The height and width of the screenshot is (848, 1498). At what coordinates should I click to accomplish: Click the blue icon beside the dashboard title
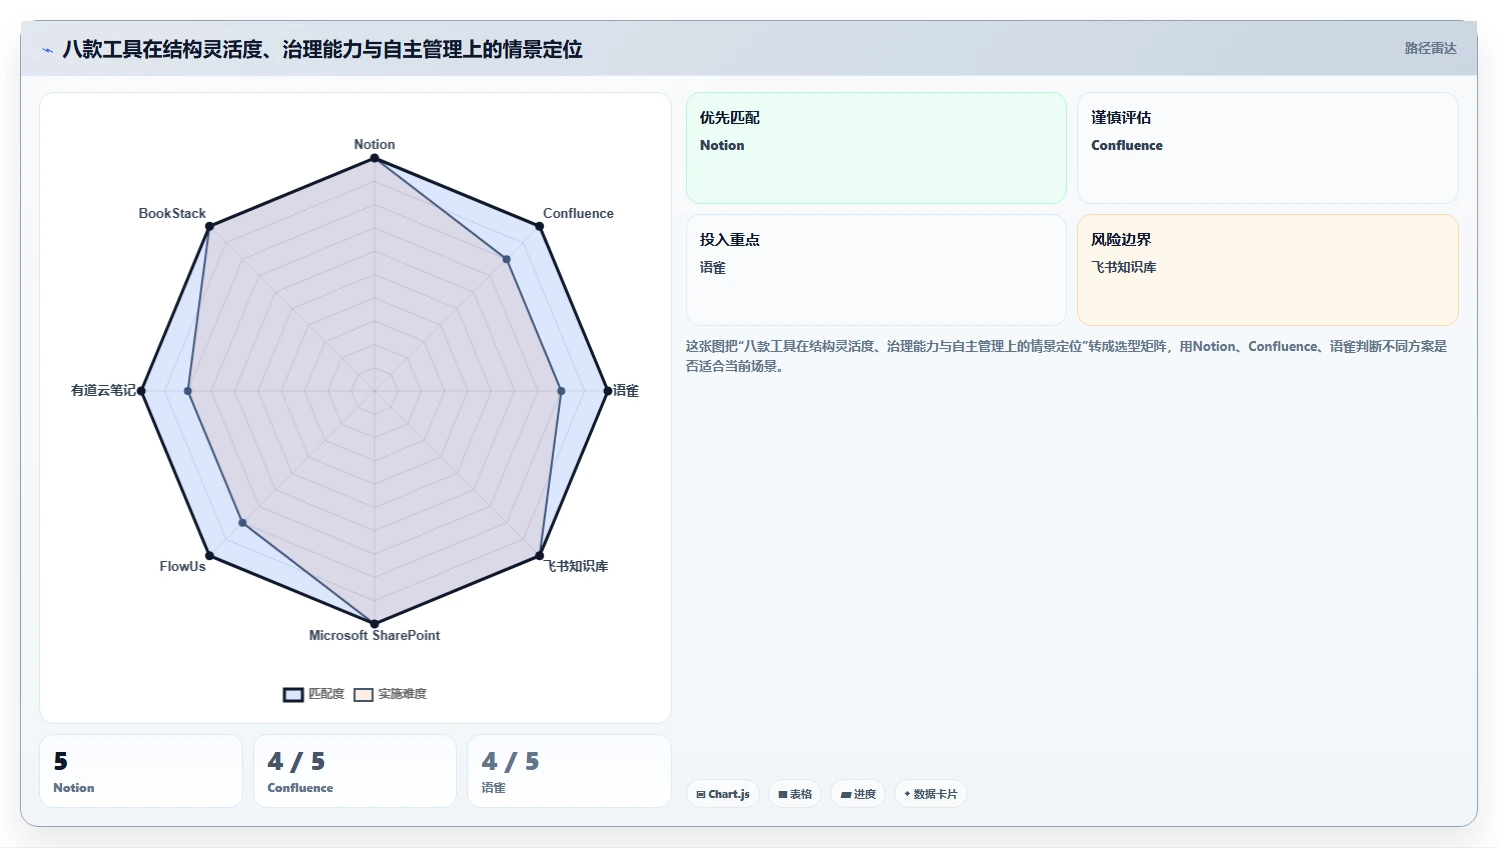click(47, 50)
